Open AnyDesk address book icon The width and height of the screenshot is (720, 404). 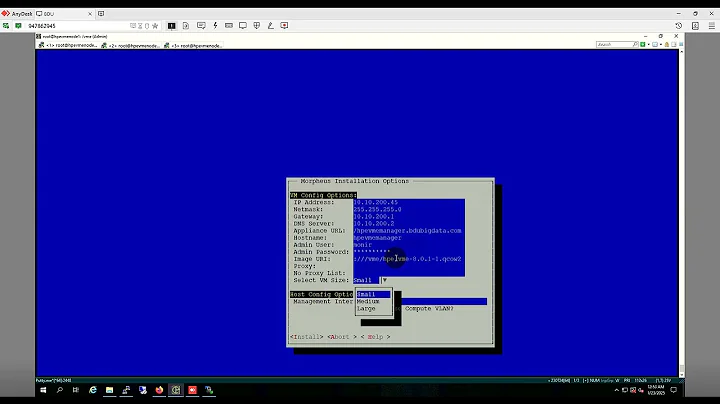click(x=695, y=26)
